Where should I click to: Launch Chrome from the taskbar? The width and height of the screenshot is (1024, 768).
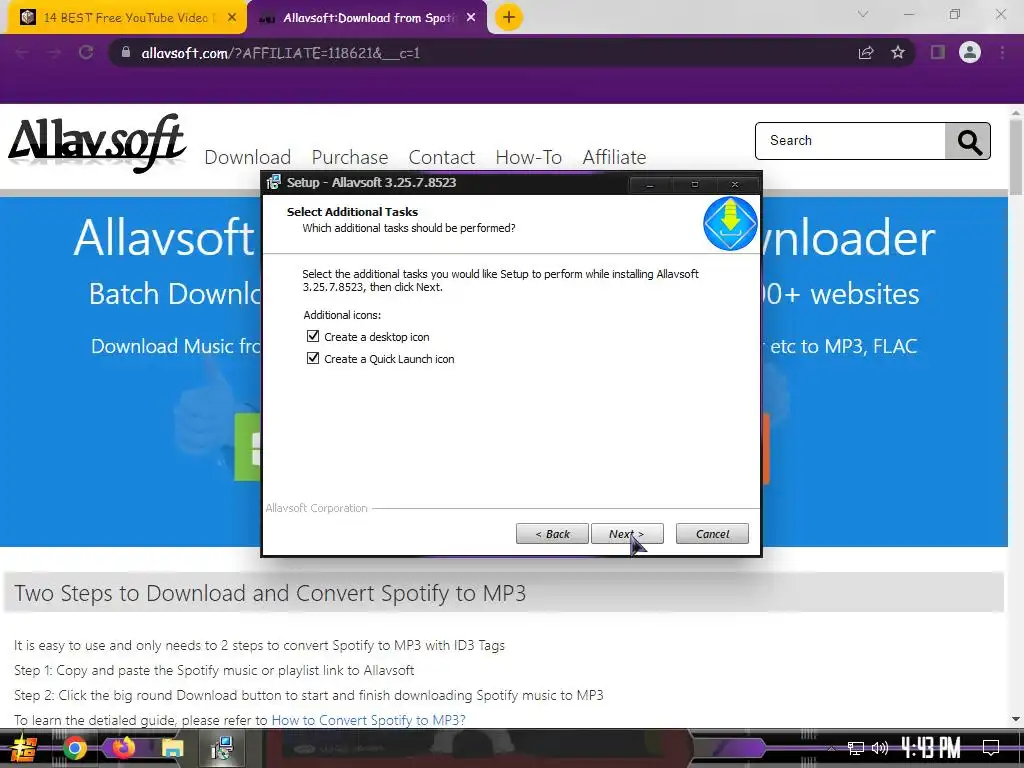pyautogui.click(x=74, y=748)
